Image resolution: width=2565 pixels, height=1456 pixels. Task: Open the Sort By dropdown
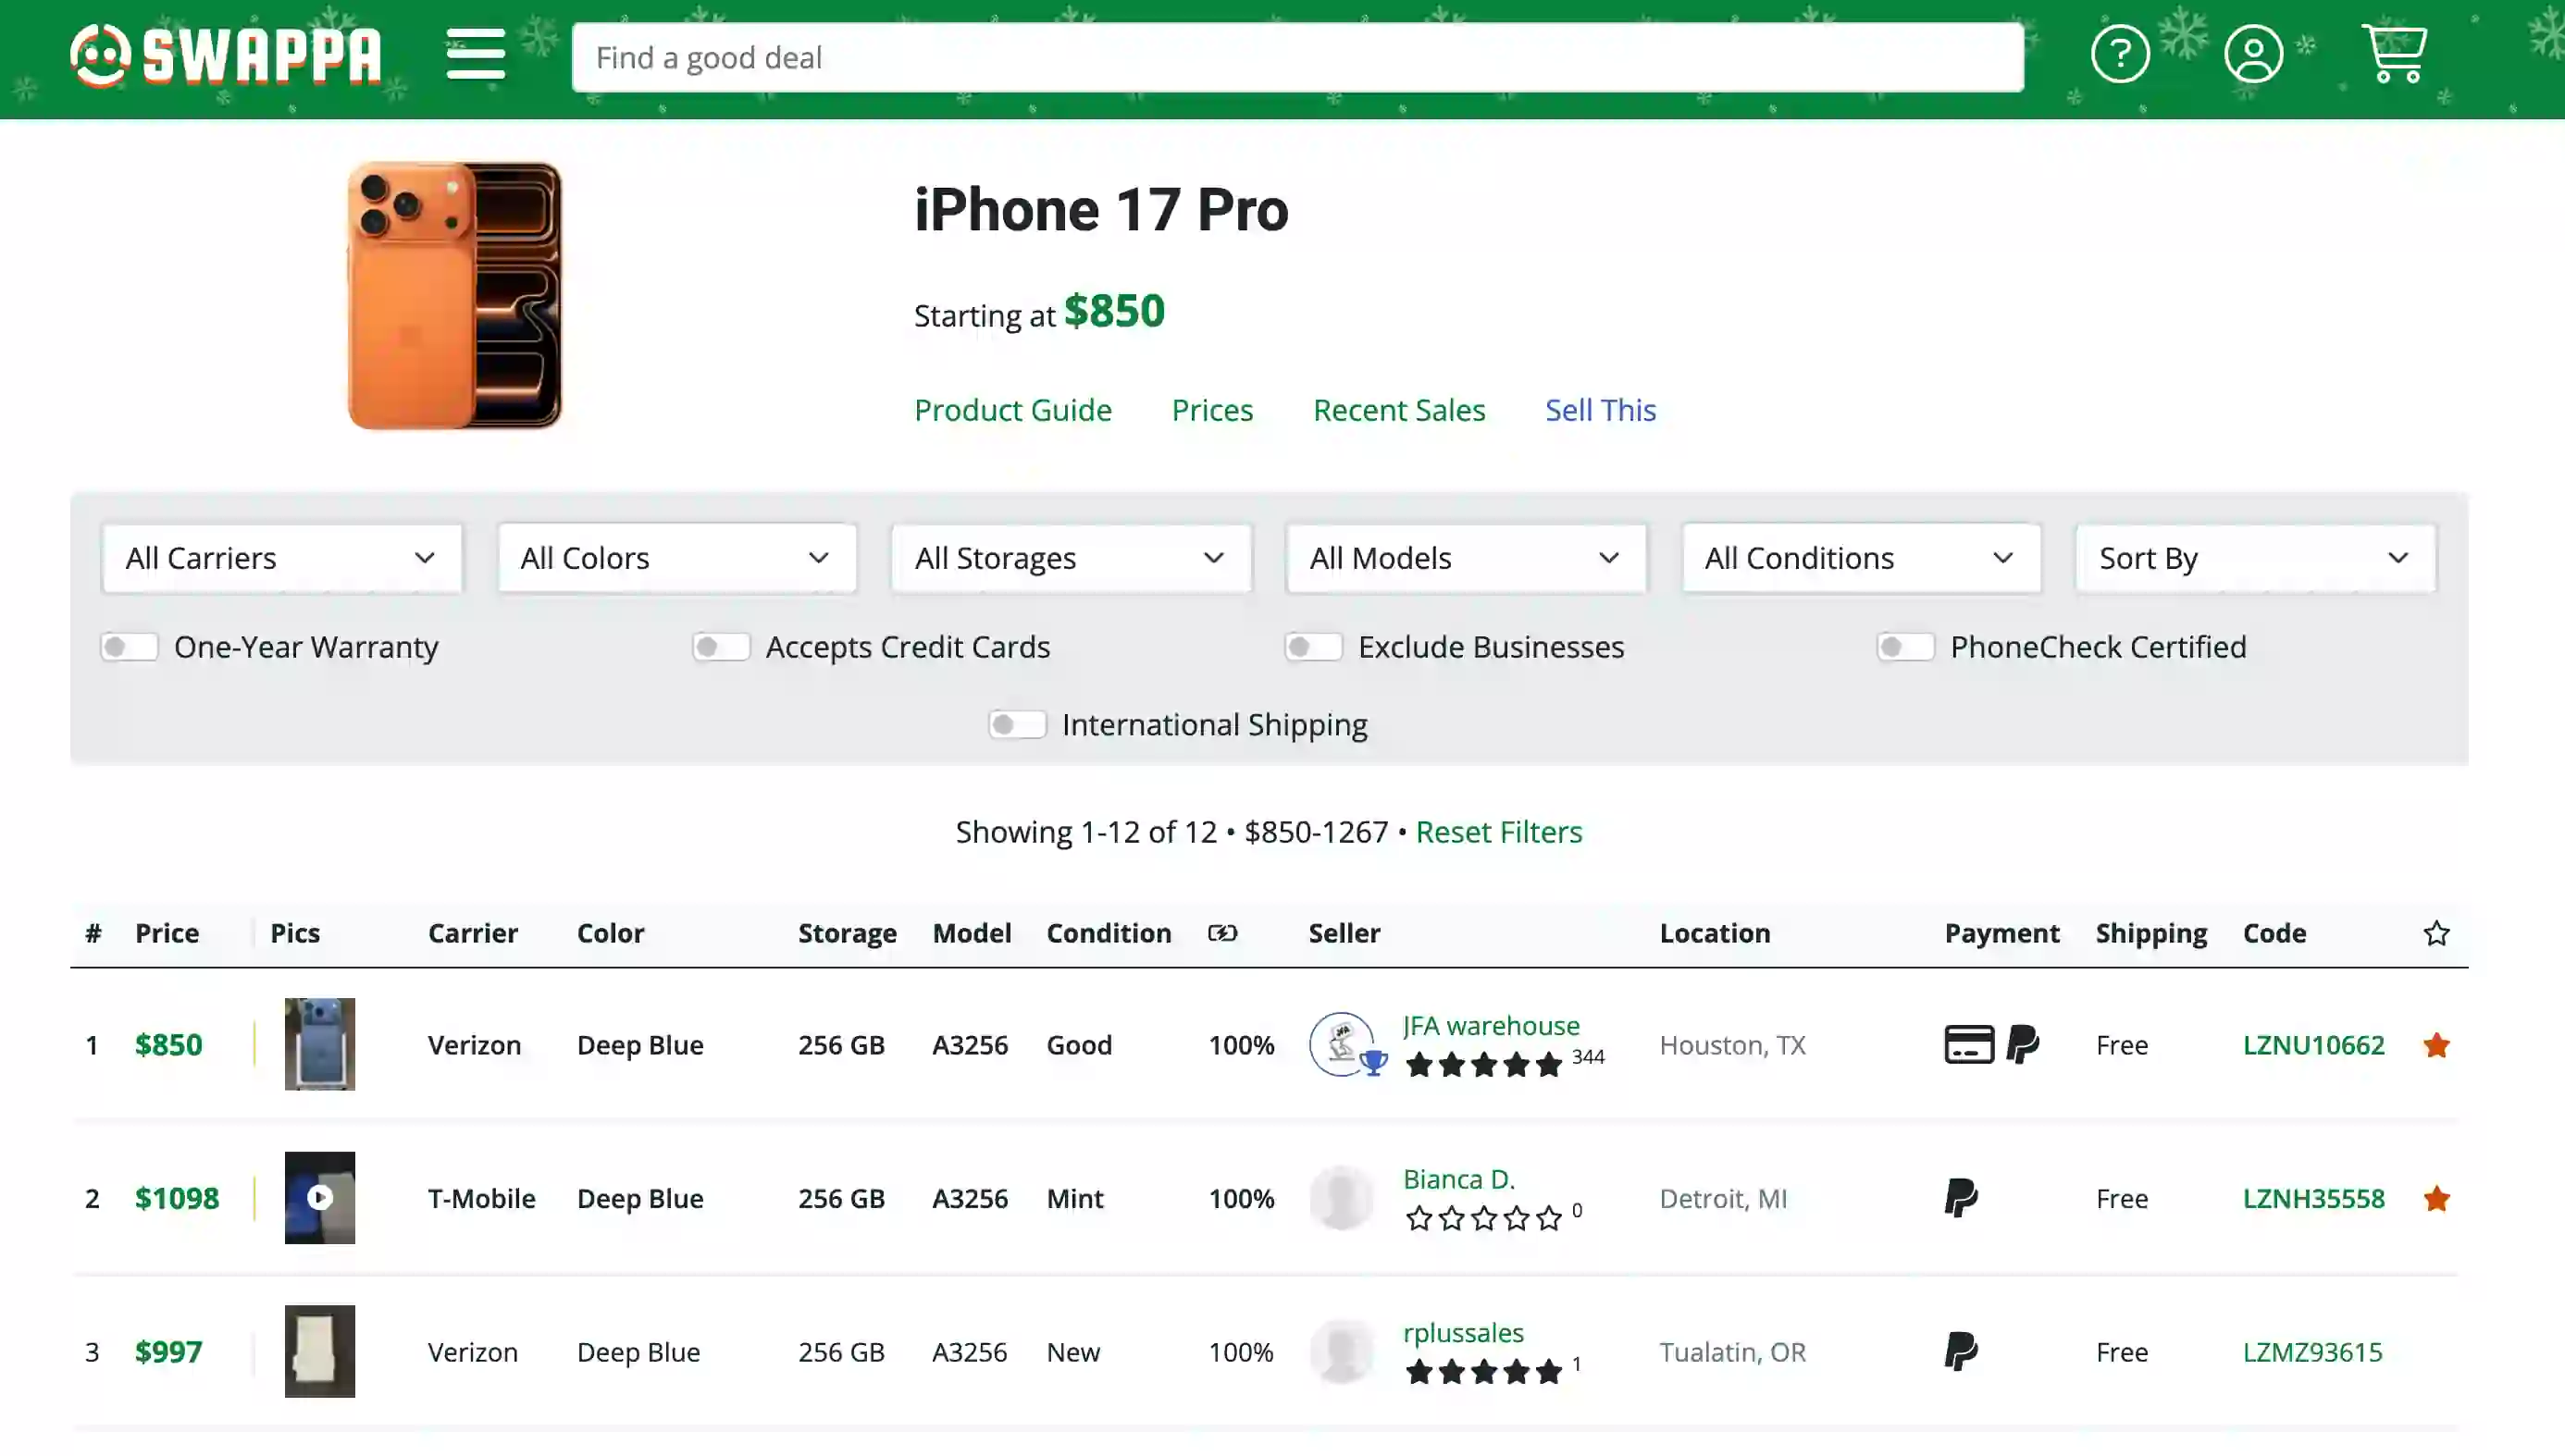2255,558
